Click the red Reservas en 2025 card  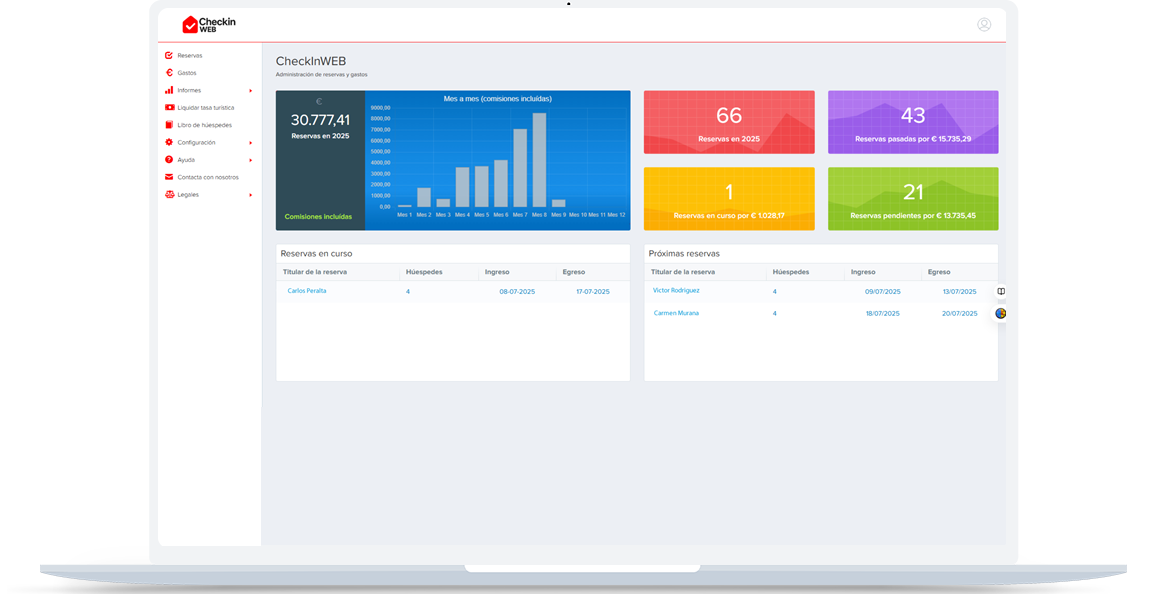pos(728,121)
